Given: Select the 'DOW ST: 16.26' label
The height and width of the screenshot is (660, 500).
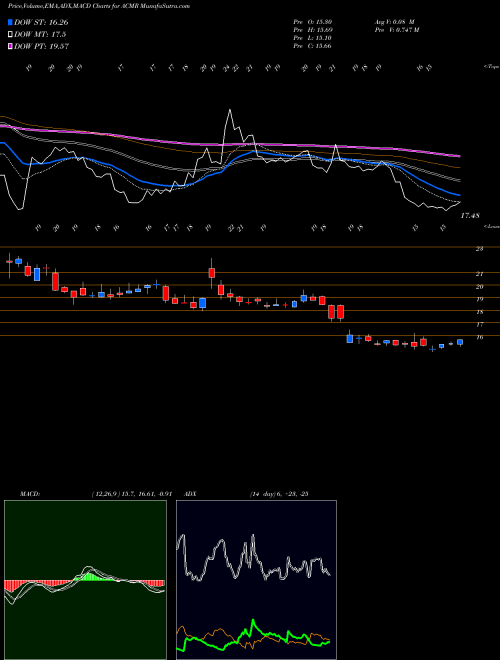Looking at the screenshot, I should point(41,22).
